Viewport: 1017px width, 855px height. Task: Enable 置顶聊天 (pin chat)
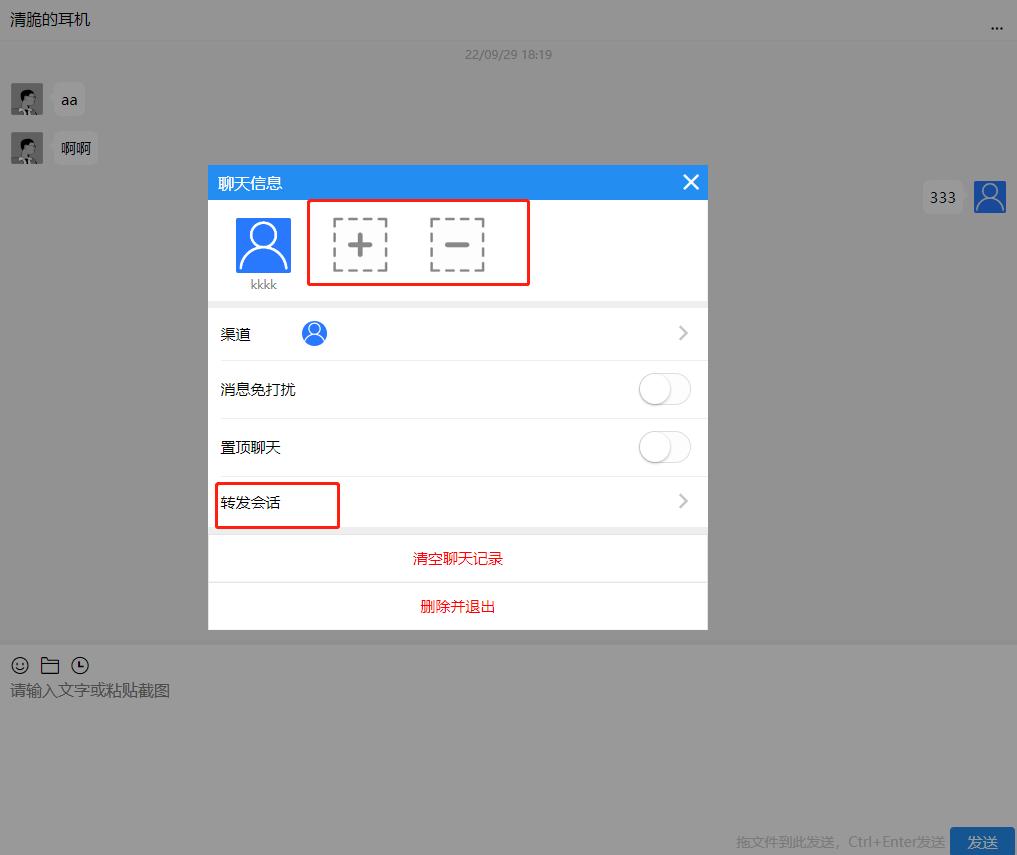(x=664, y=447)
